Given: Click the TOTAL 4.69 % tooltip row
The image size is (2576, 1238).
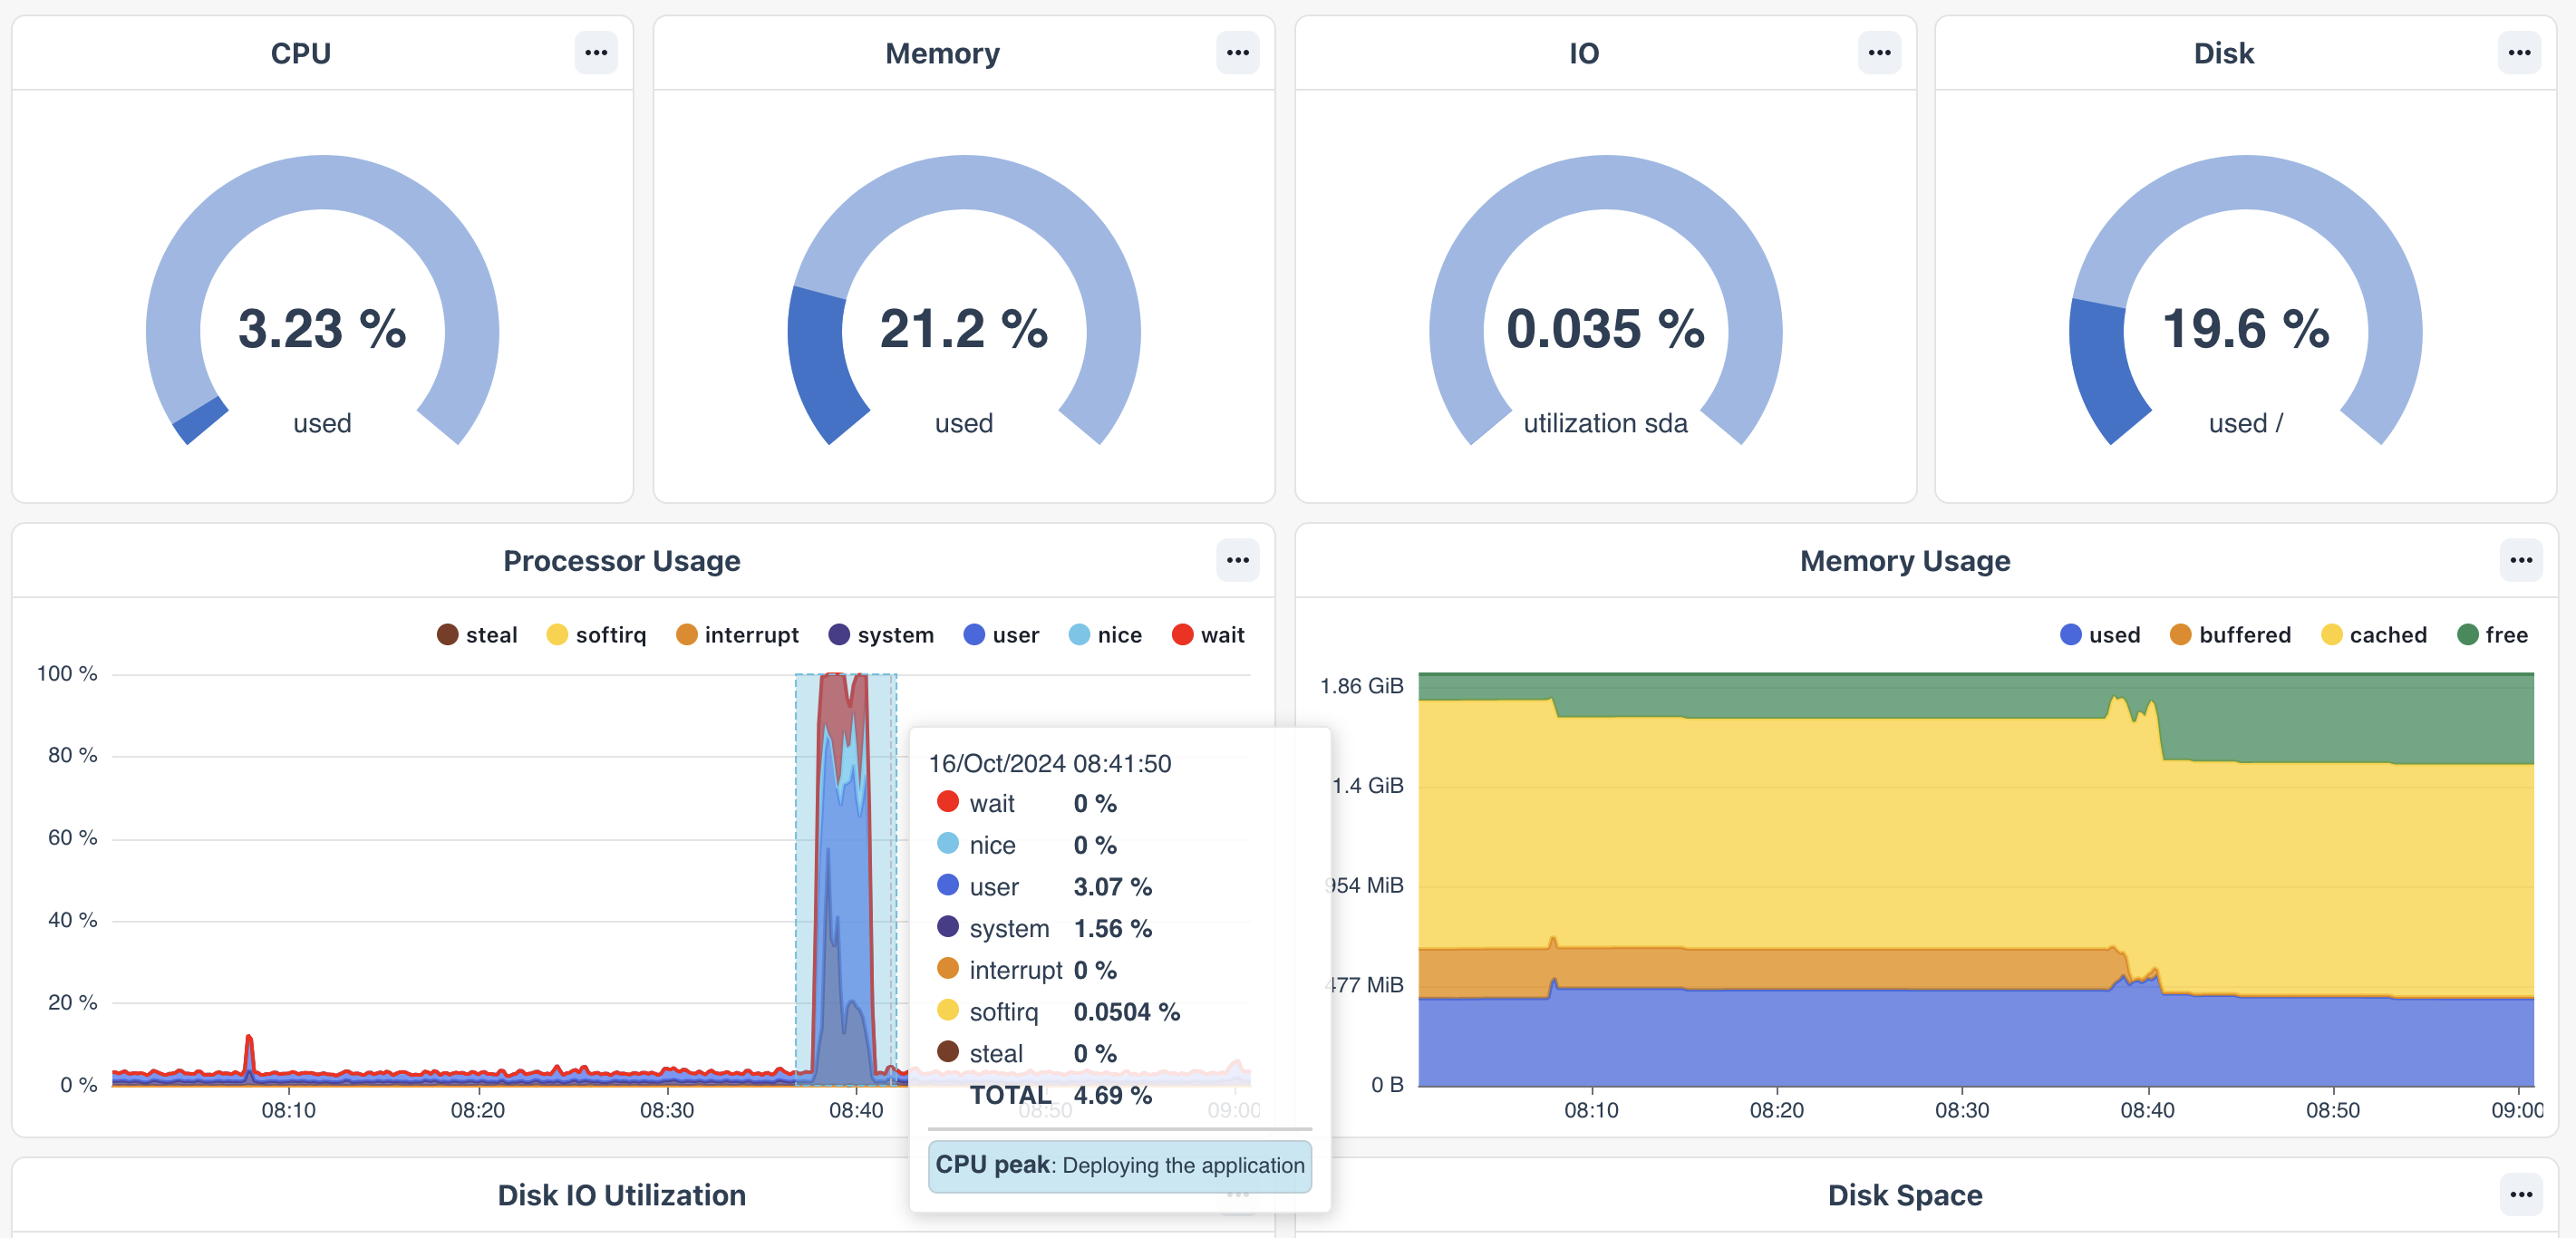Looking at the screenshot, I should point(1060,1095).
